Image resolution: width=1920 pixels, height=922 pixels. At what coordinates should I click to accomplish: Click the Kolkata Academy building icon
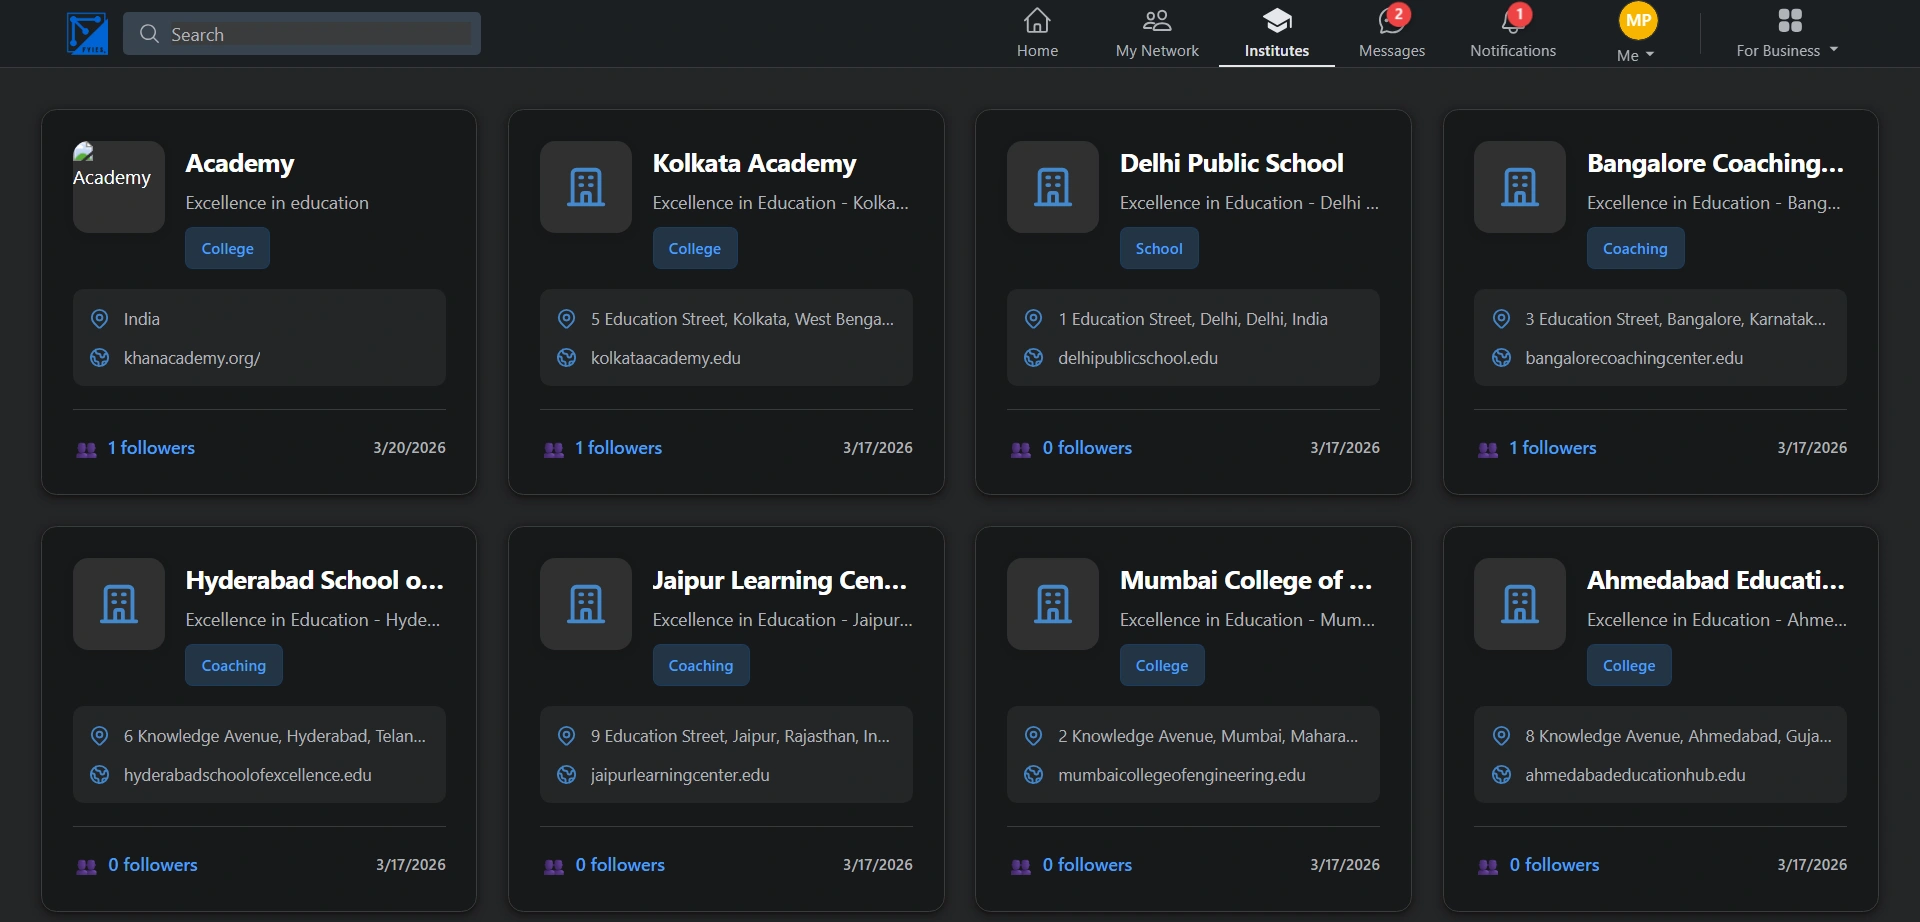(x=586, y=187)
